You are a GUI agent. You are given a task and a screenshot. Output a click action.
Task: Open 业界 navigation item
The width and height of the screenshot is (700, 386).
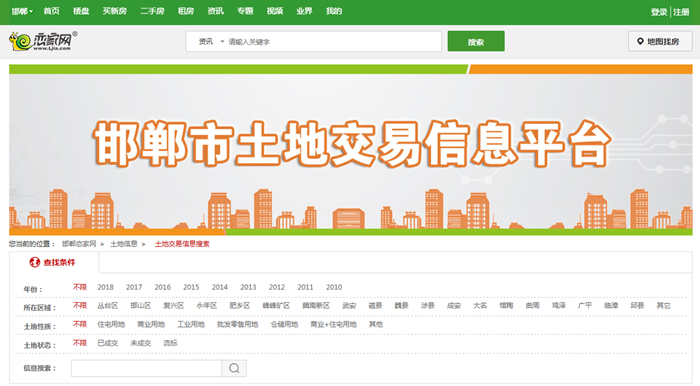pos(304,11)
